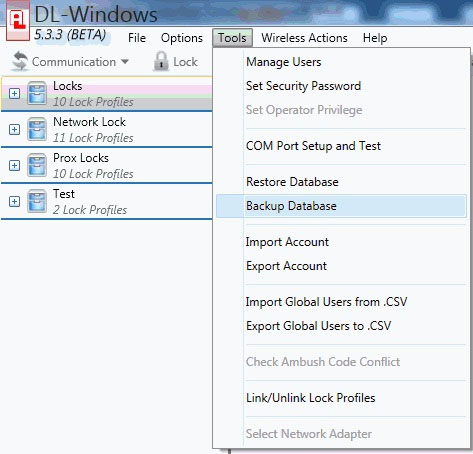Click the DL-Windows red lock logo icon
473x454 pixels.
click(18, 21)
